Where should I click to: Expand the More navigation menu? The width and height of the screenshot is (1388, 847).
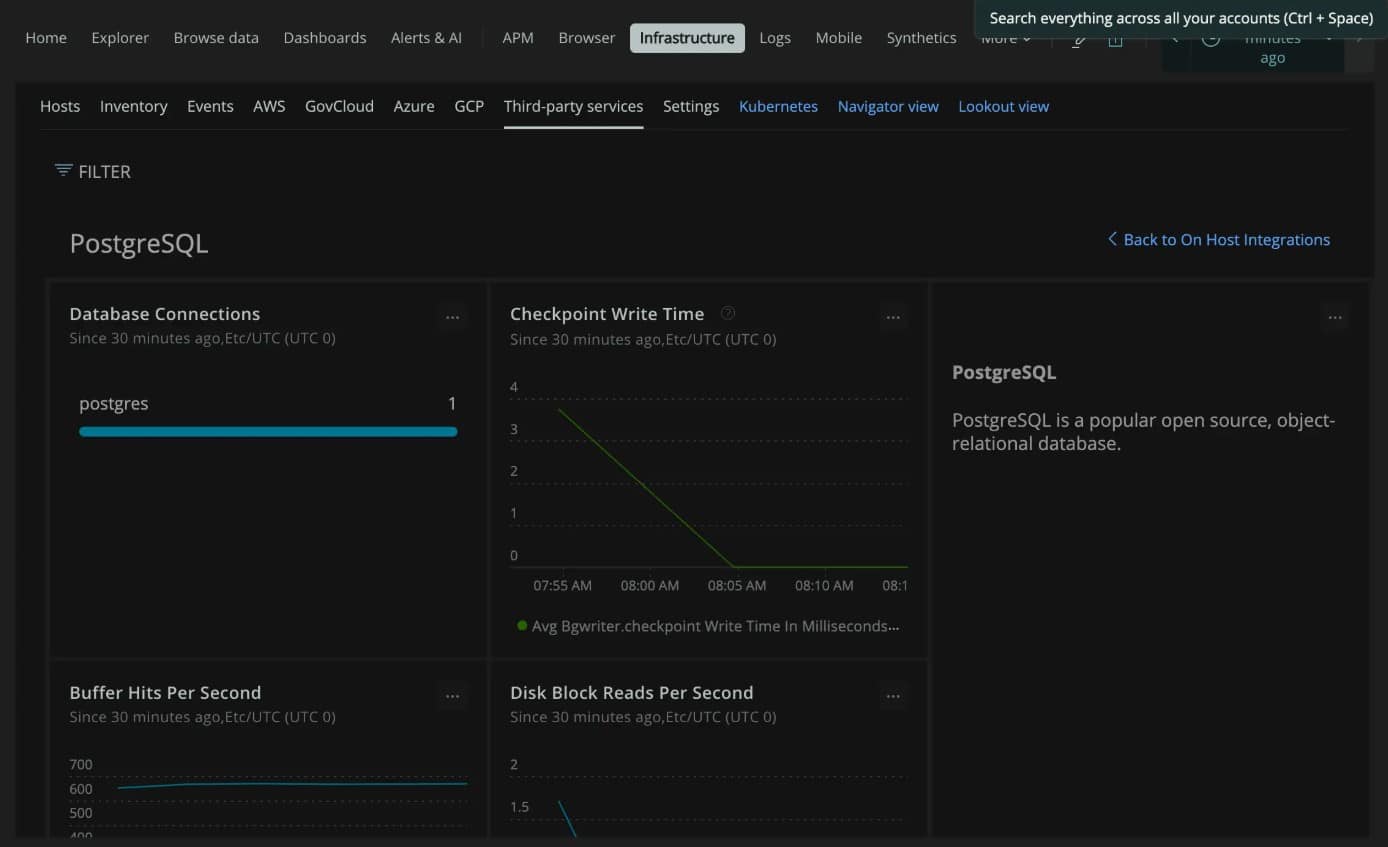[x=1006, y=37]
